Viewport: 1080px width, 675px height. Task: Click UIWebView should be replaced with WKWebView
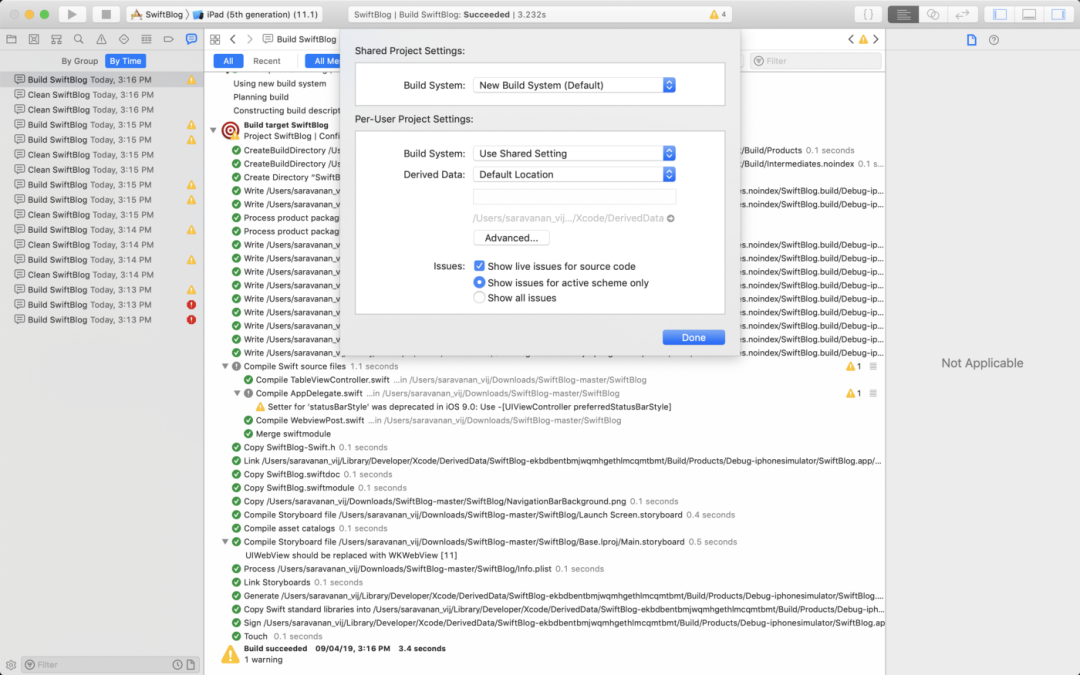click(351, 555)
